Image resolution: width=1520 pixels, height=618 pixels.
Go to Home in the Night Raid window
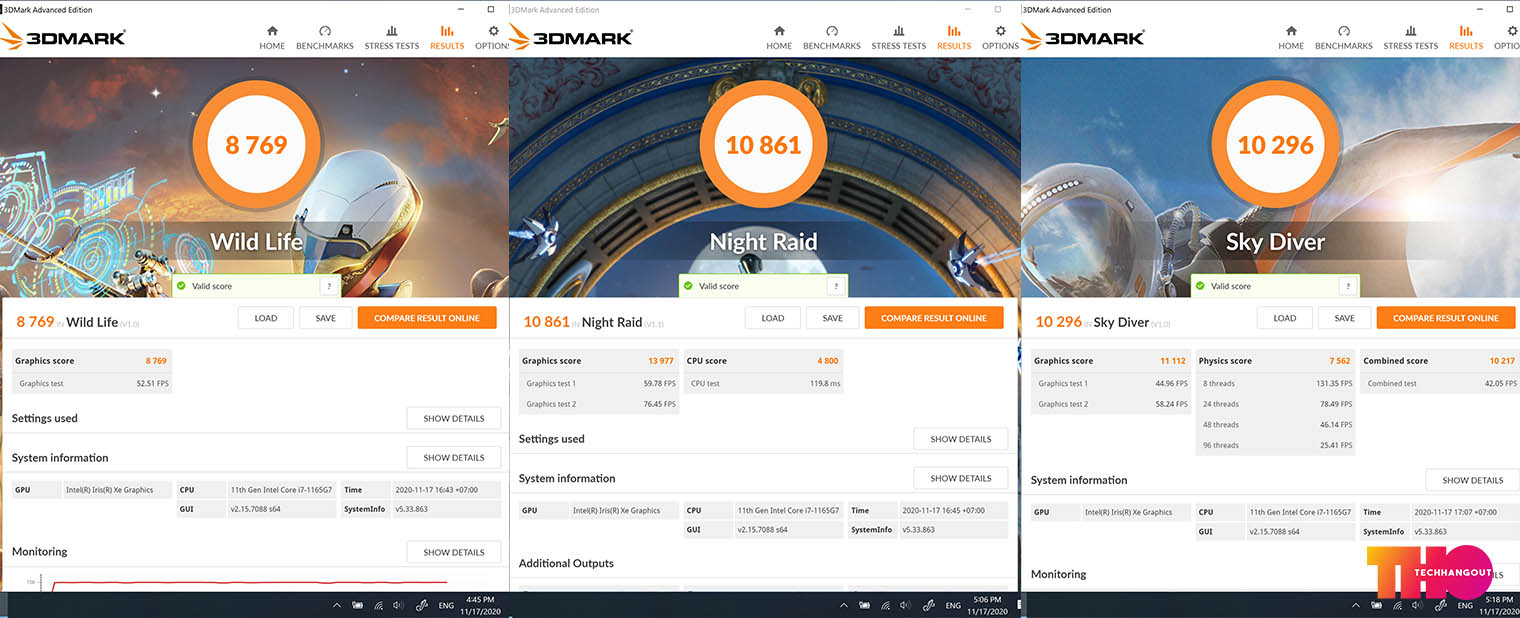tap(779, 38)
